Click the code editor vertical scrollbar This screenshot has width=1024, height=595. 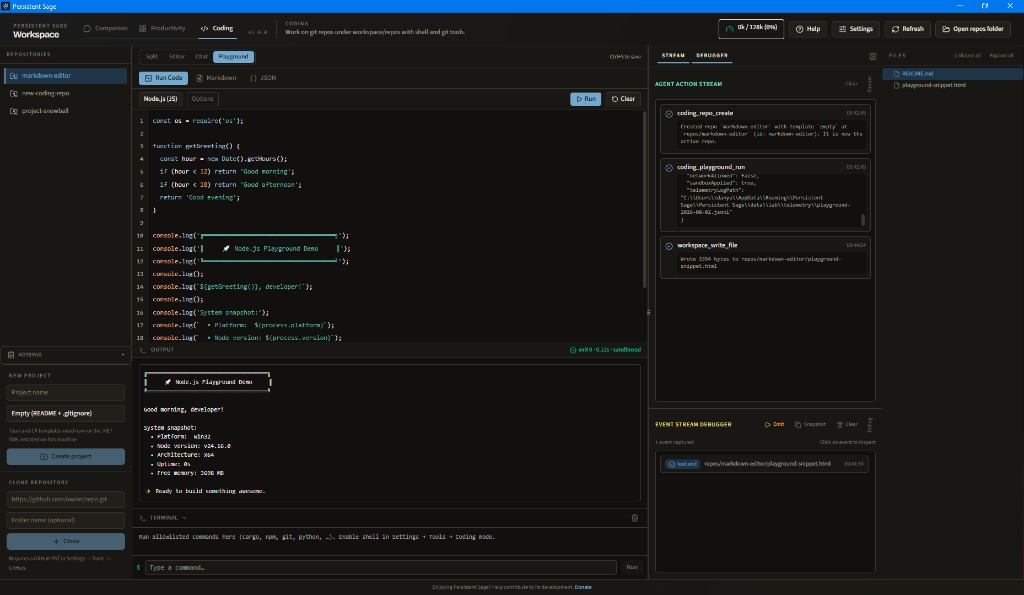645,199
